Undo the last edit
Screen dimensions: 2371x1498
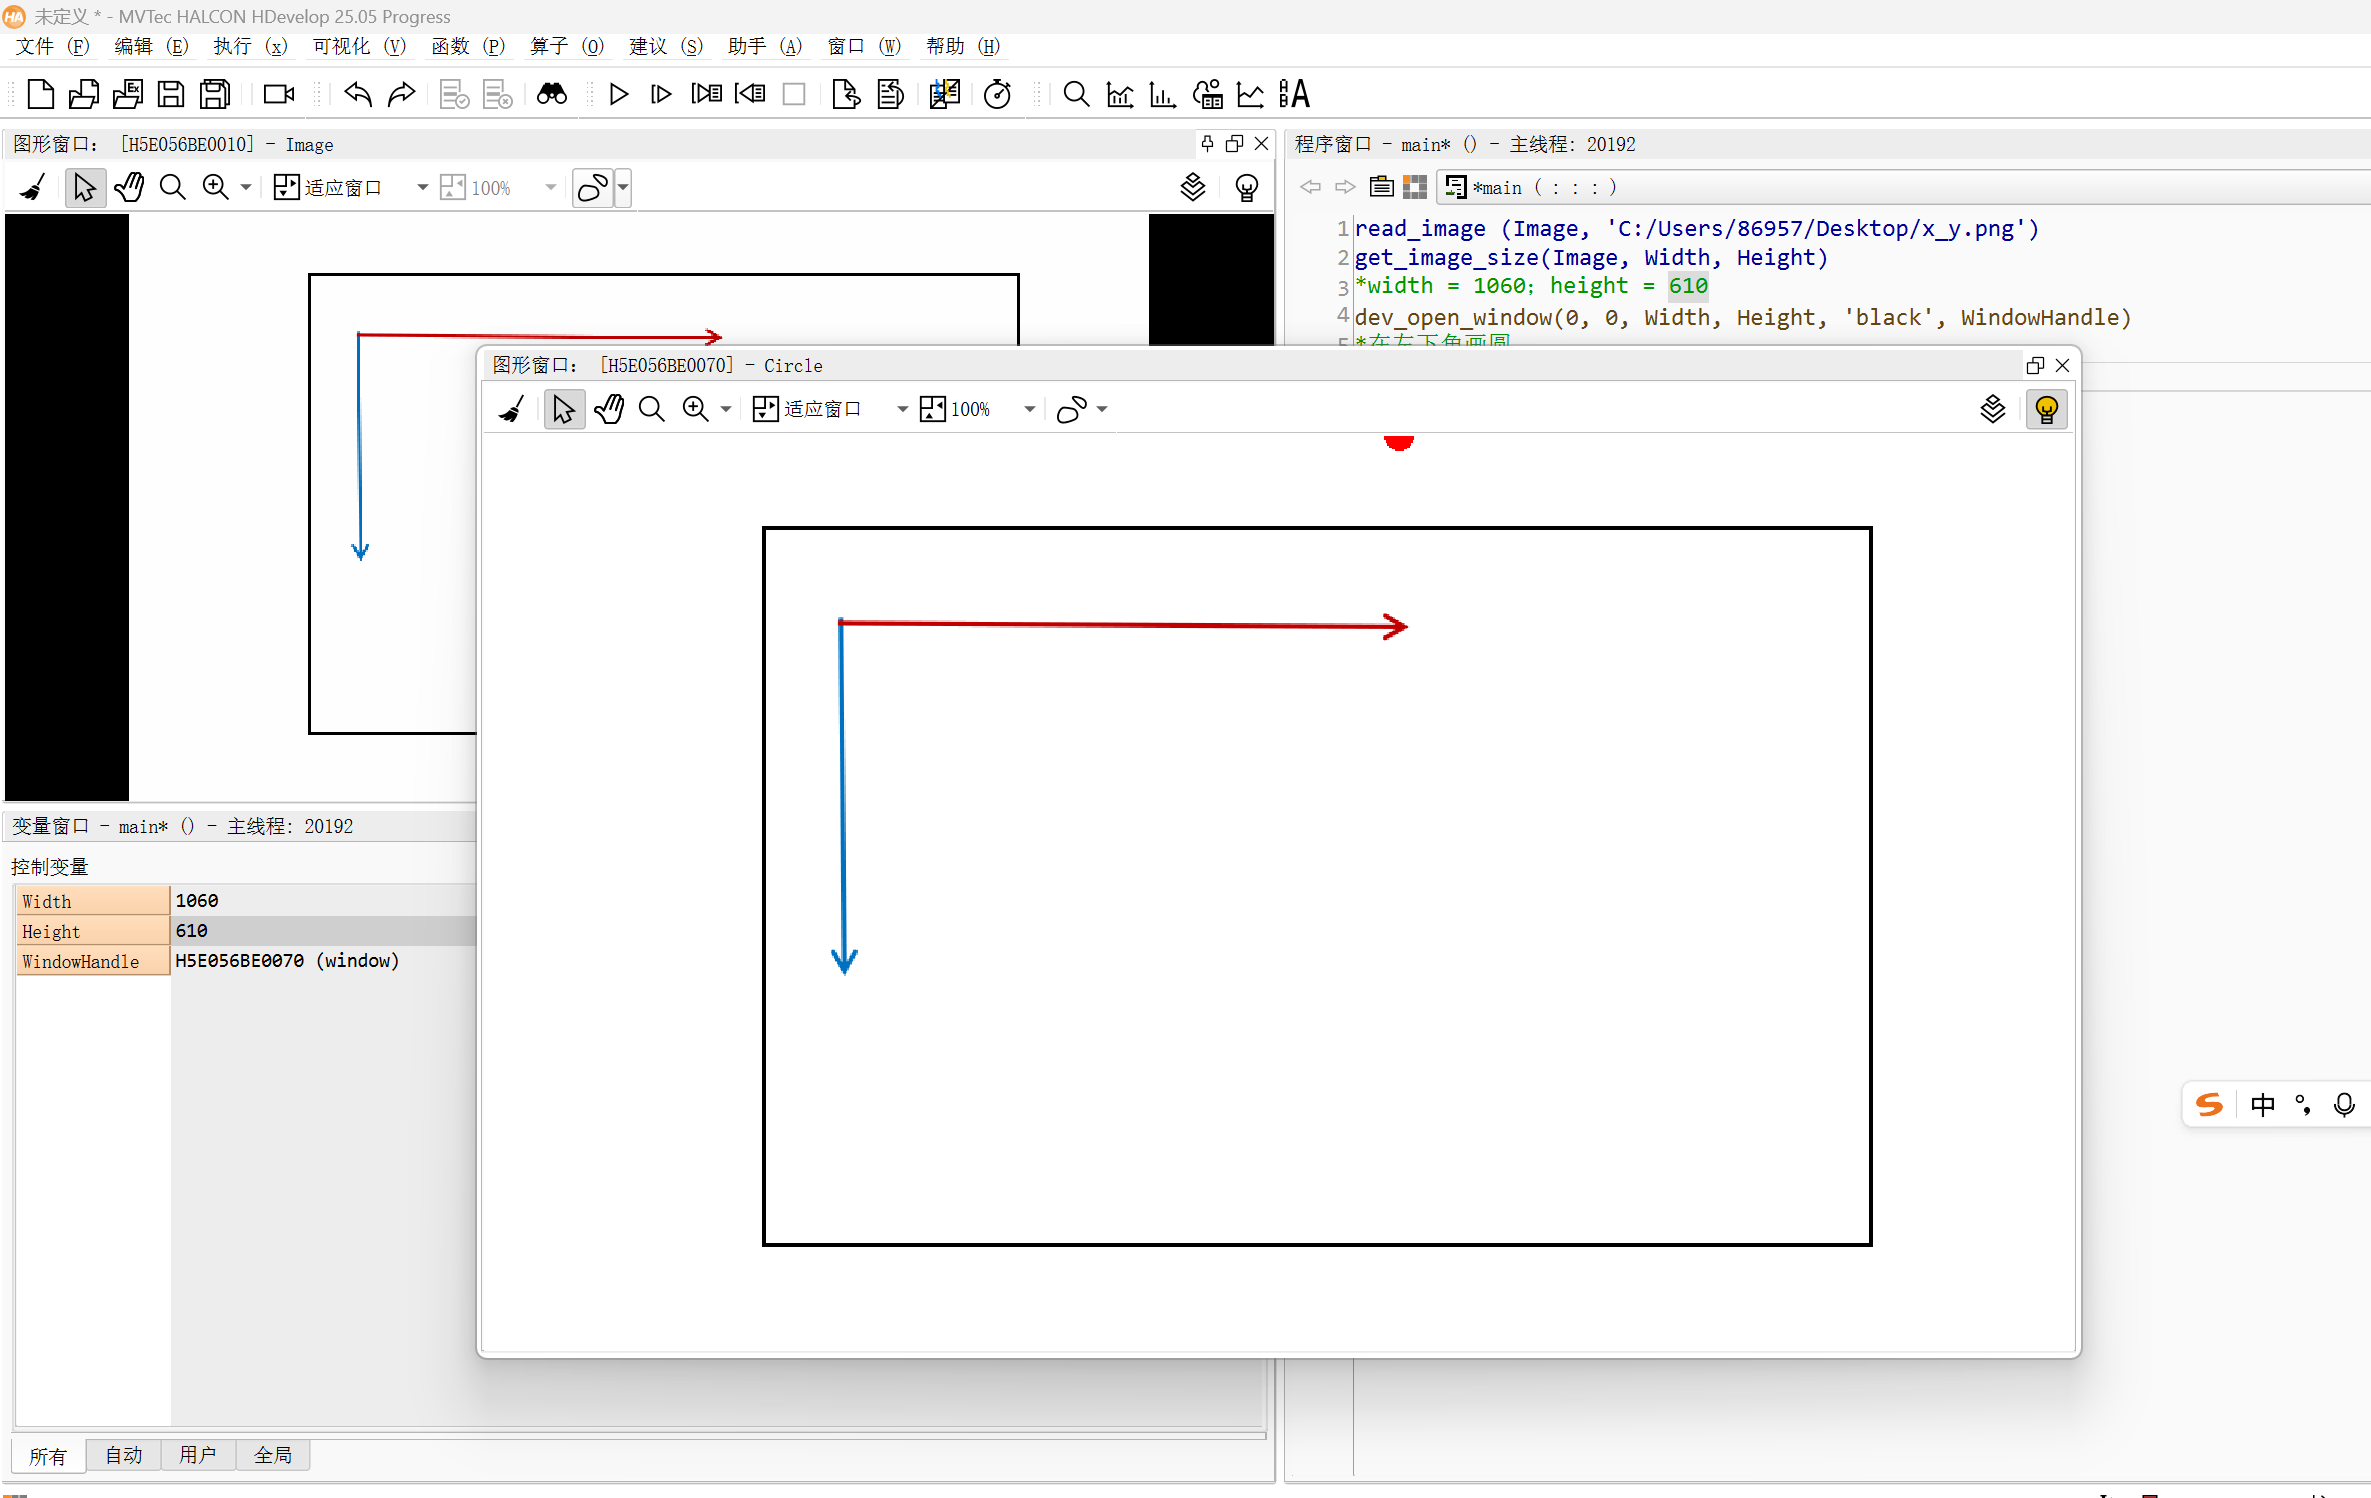point(357,94)
